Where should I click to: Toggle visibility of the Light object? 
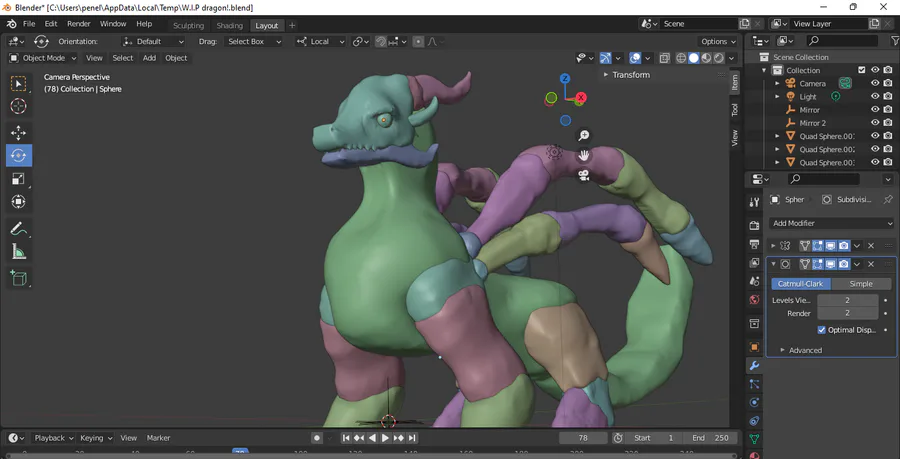tap(875, 97)
